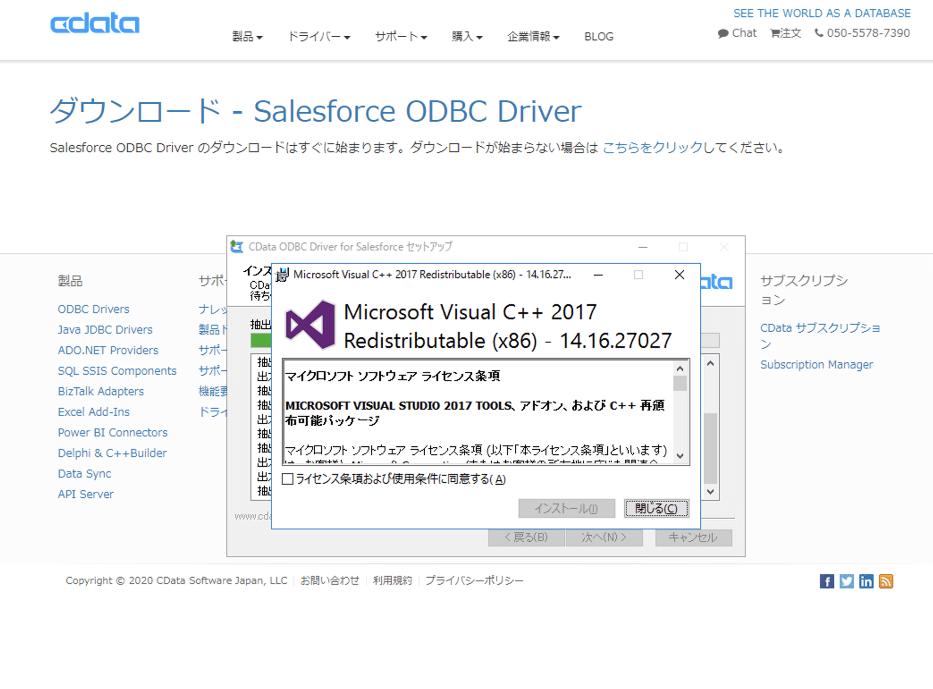Open the Subscription Manager link
This screenshot has width=933, height=689.
tap(816, 365)
